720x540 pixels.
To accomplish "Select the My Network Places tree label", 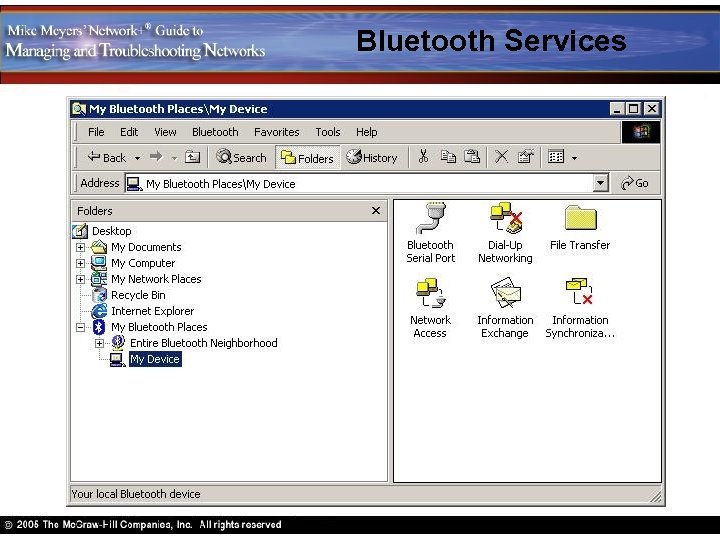I will pyautogui.click(x=156, y=279).
